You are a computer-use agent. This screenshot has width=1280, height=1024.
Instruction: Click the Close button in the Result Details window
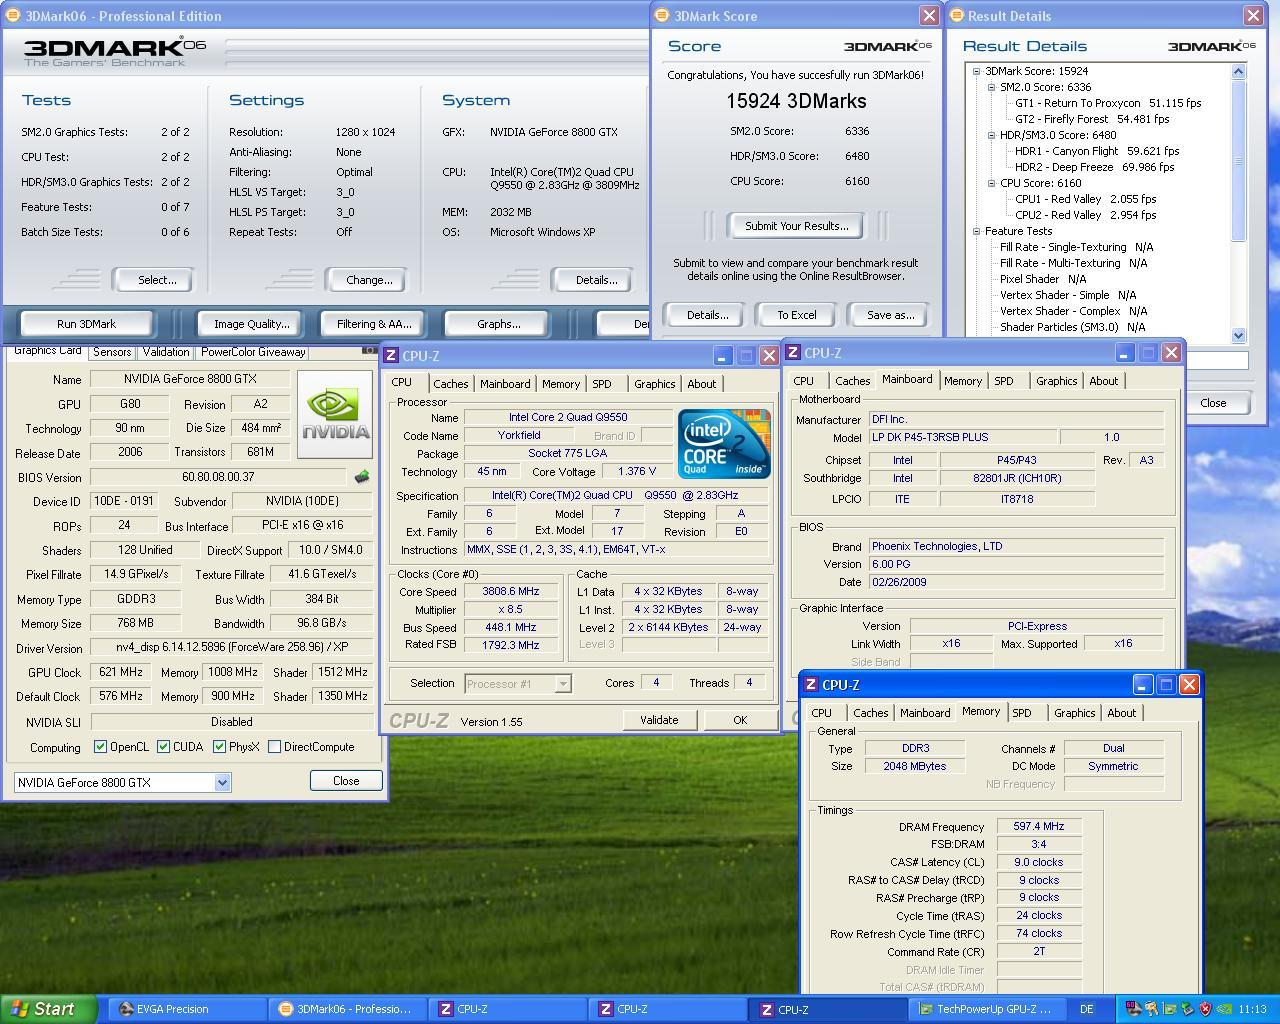(x=1213, y=403)
